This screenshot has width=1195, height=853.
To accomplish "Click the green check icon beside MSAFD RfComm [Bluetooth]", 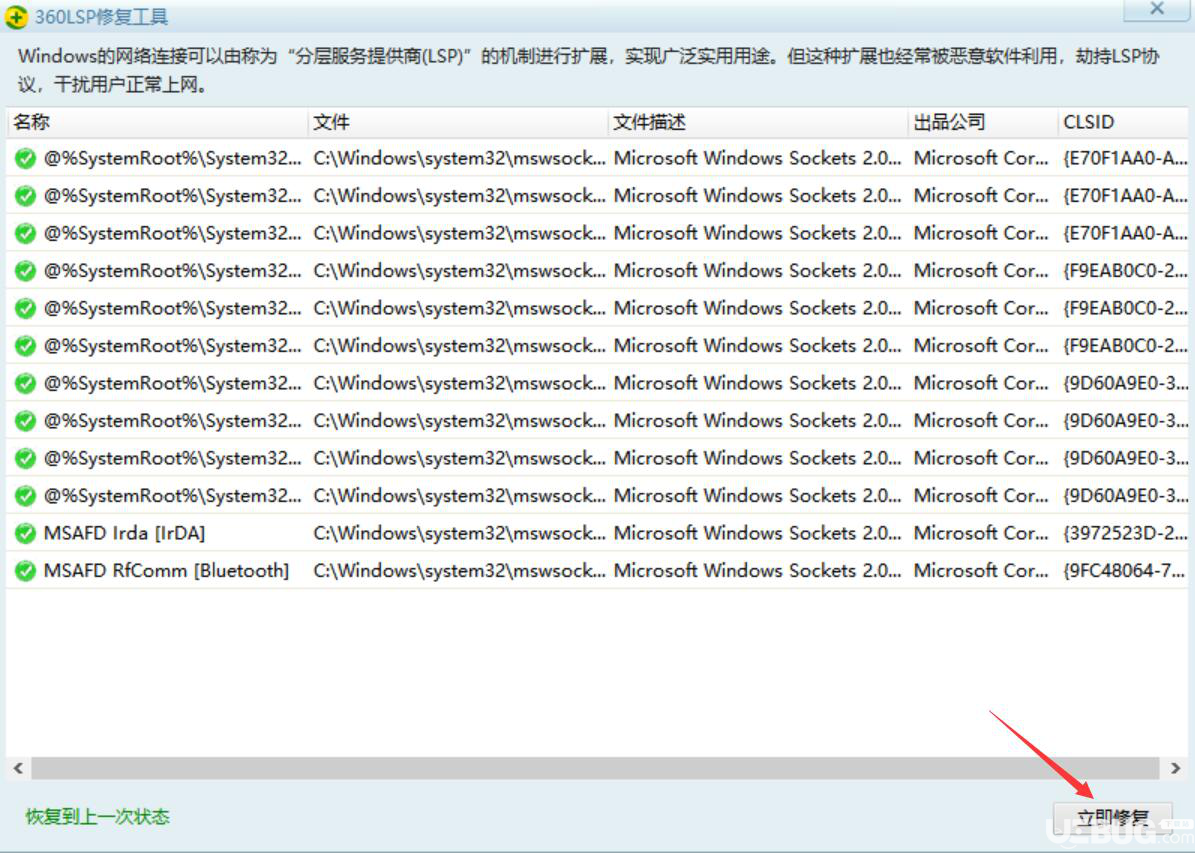I will pyautogui.click(x=25, y=570).
